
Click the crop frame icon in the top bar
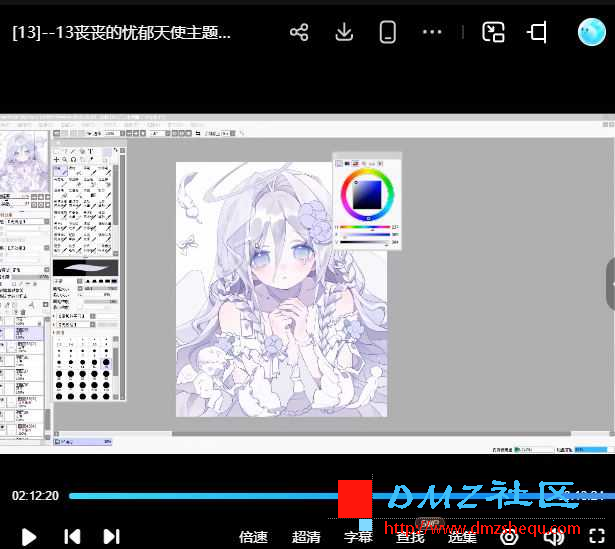(x=537, y=32)
